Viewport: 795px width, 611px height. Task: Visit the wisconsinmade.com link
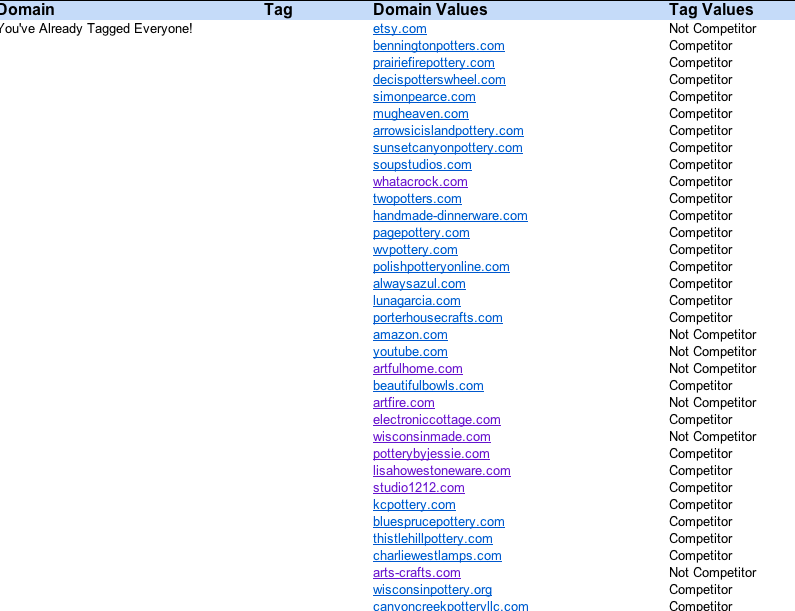pos(431,437)
